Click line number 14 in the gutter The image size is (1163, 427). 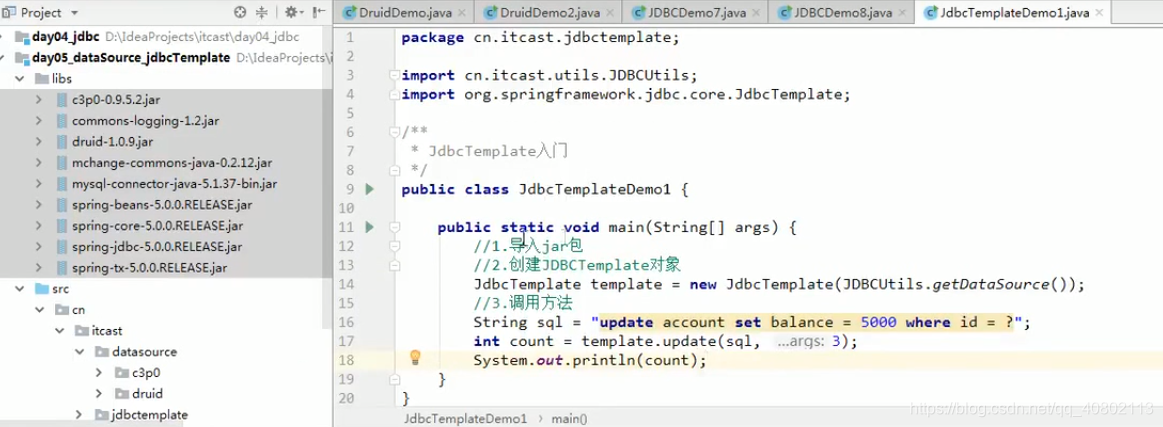point(346,285)
